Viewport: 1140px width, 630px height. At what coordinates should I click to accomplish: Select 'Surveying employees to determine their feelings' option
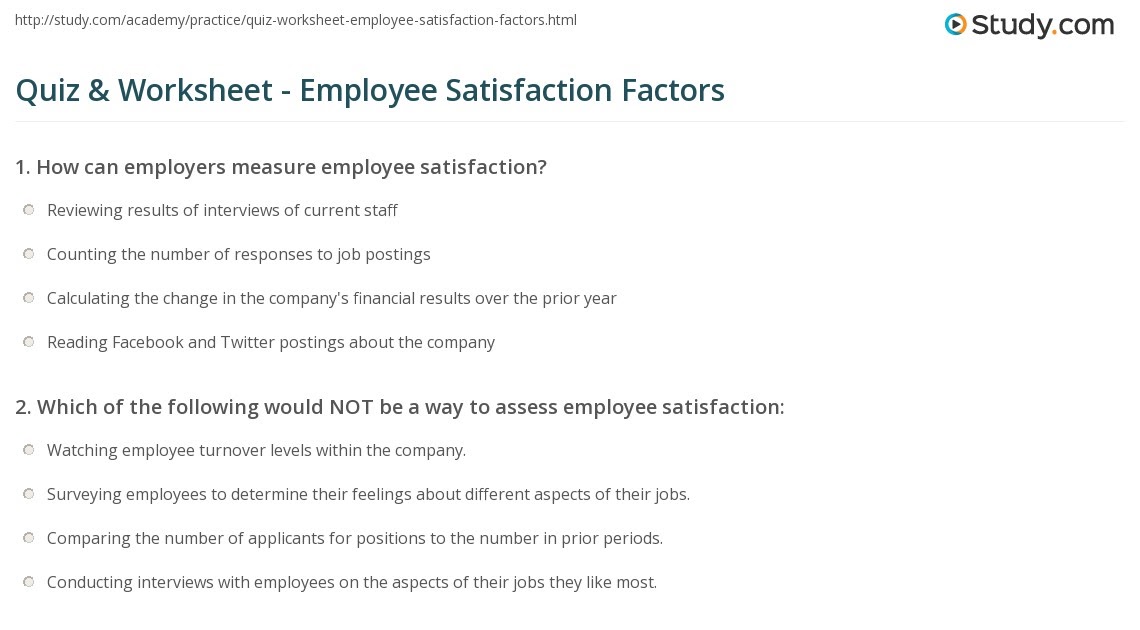pyautogui.click(x=28, y=494)
